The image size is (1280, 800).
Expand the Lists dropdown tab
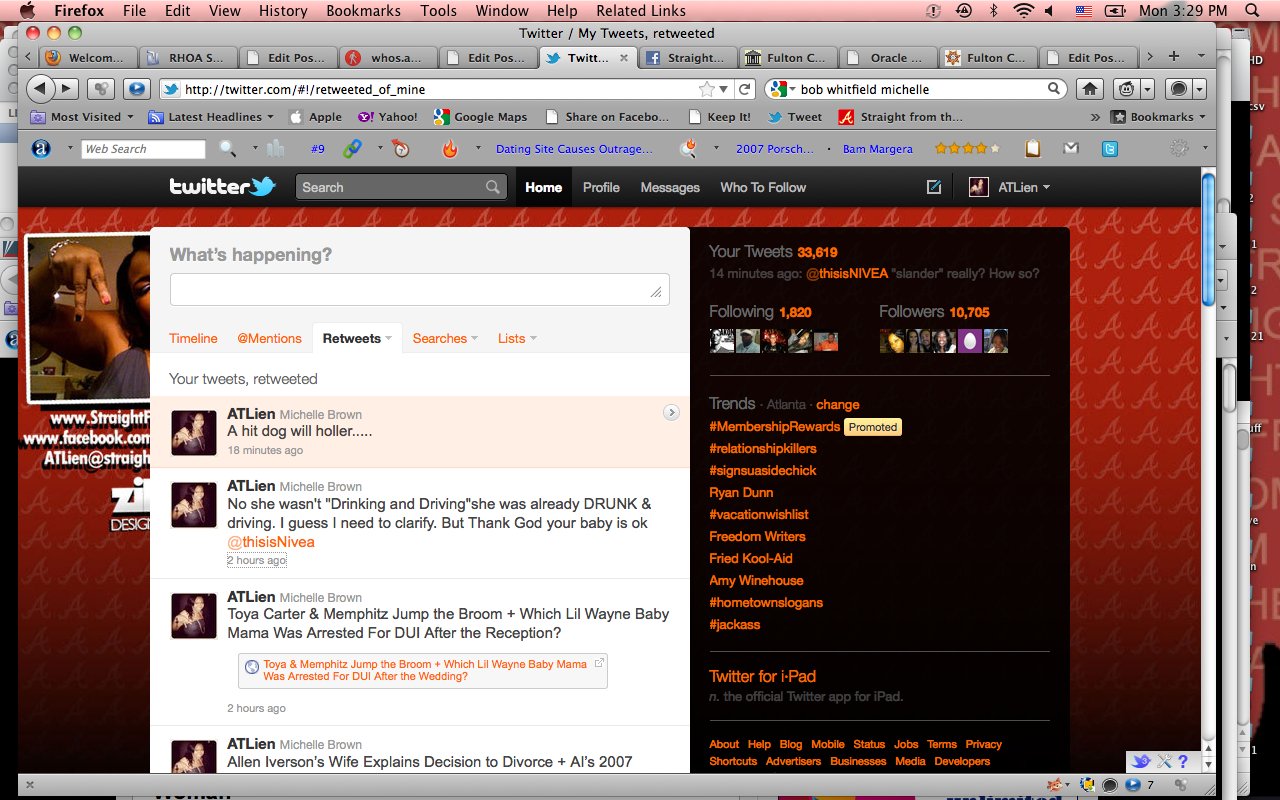[x=517, y=338]
